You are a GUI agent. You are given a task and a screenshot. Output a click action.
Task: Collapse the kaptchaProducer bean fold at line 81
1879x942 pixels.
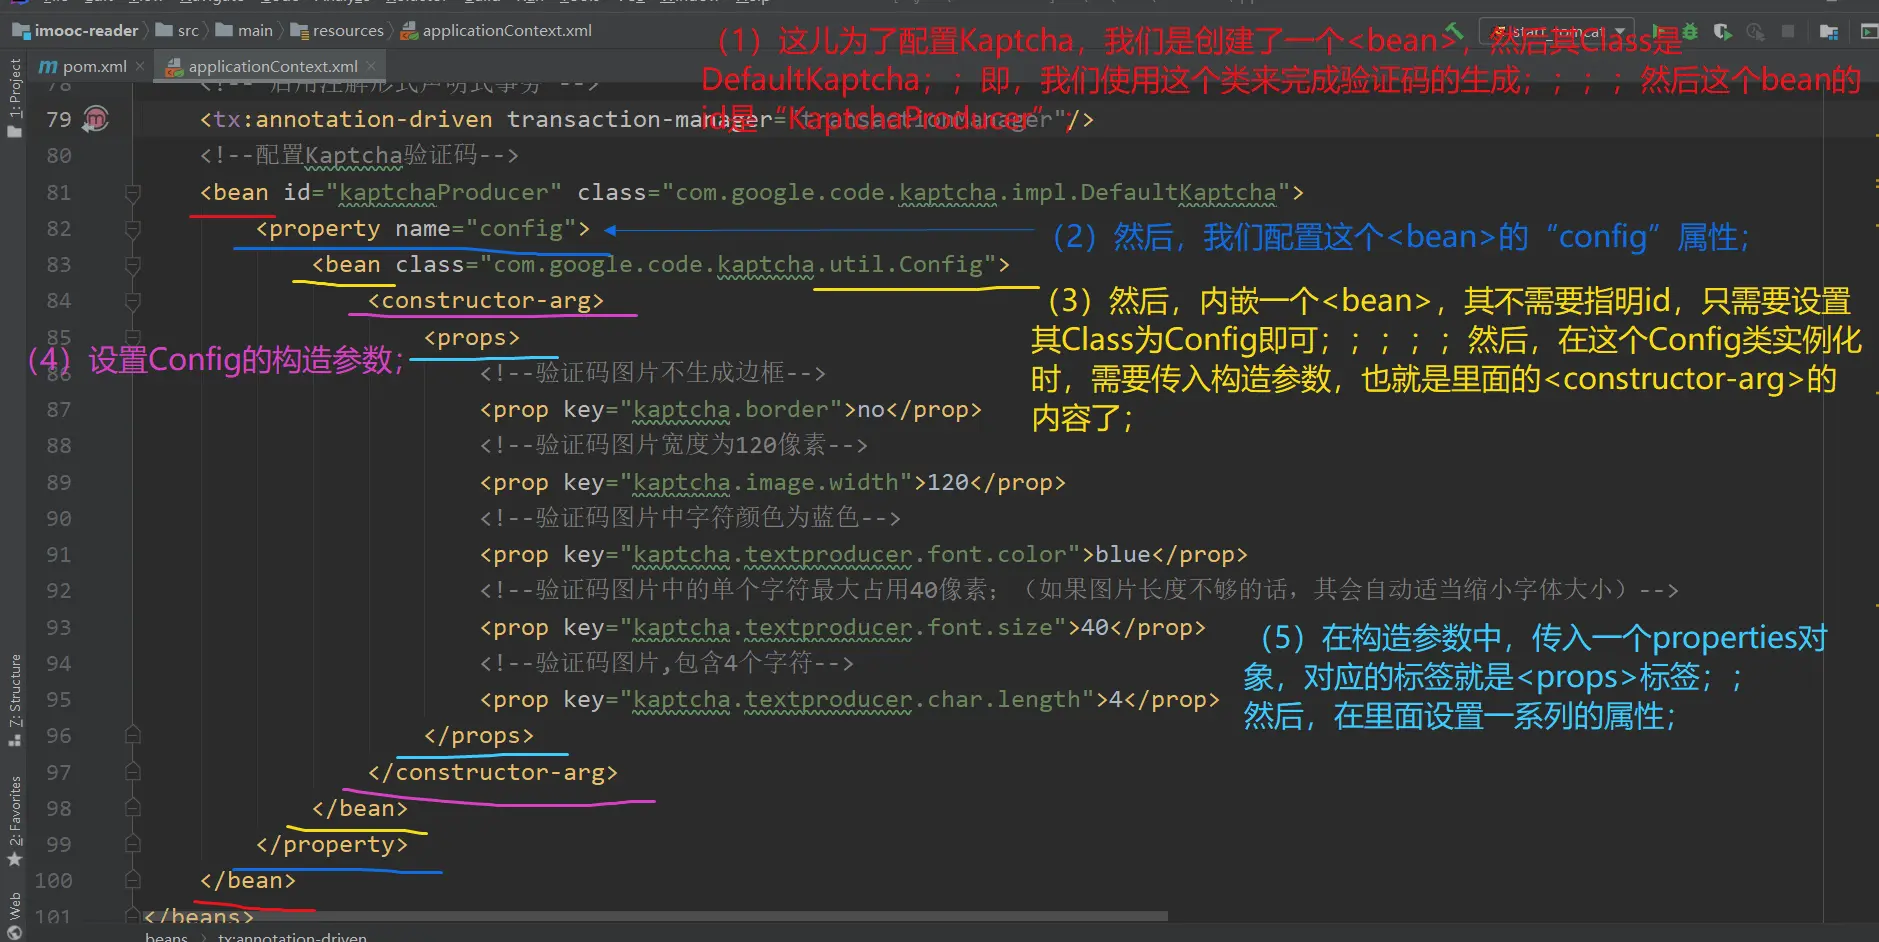132,192
